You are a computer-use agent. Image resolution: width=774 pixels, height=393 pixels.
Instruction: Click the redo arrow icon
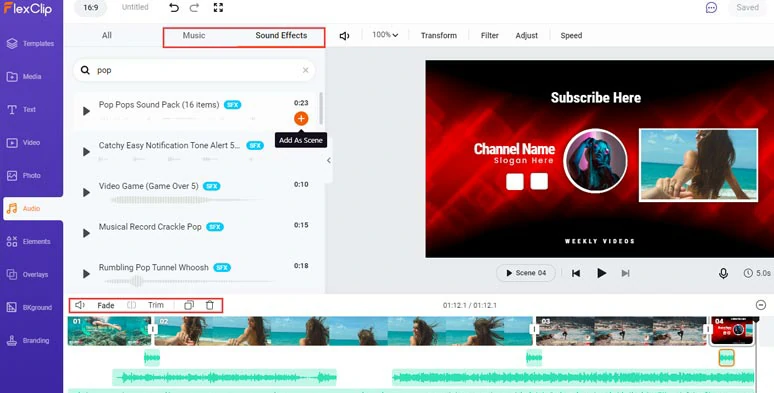point(194,7)
